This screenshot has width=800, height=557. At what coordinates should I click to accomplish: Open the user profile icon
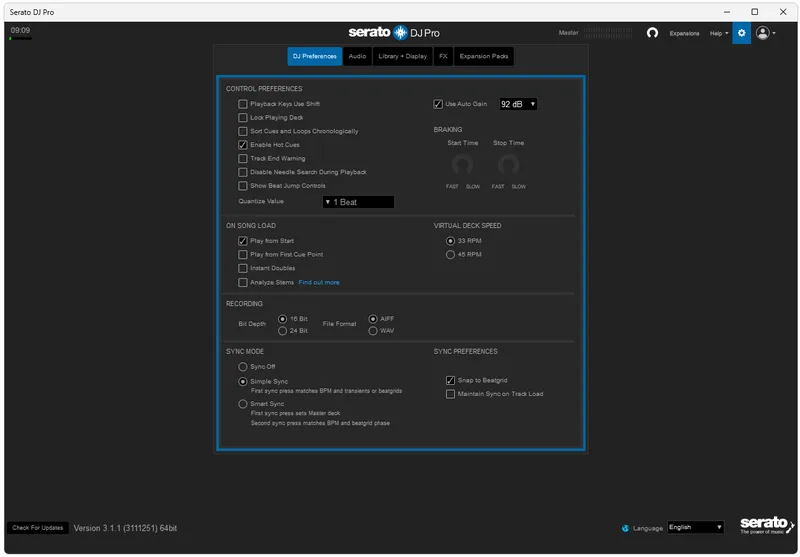click(763, 33)
